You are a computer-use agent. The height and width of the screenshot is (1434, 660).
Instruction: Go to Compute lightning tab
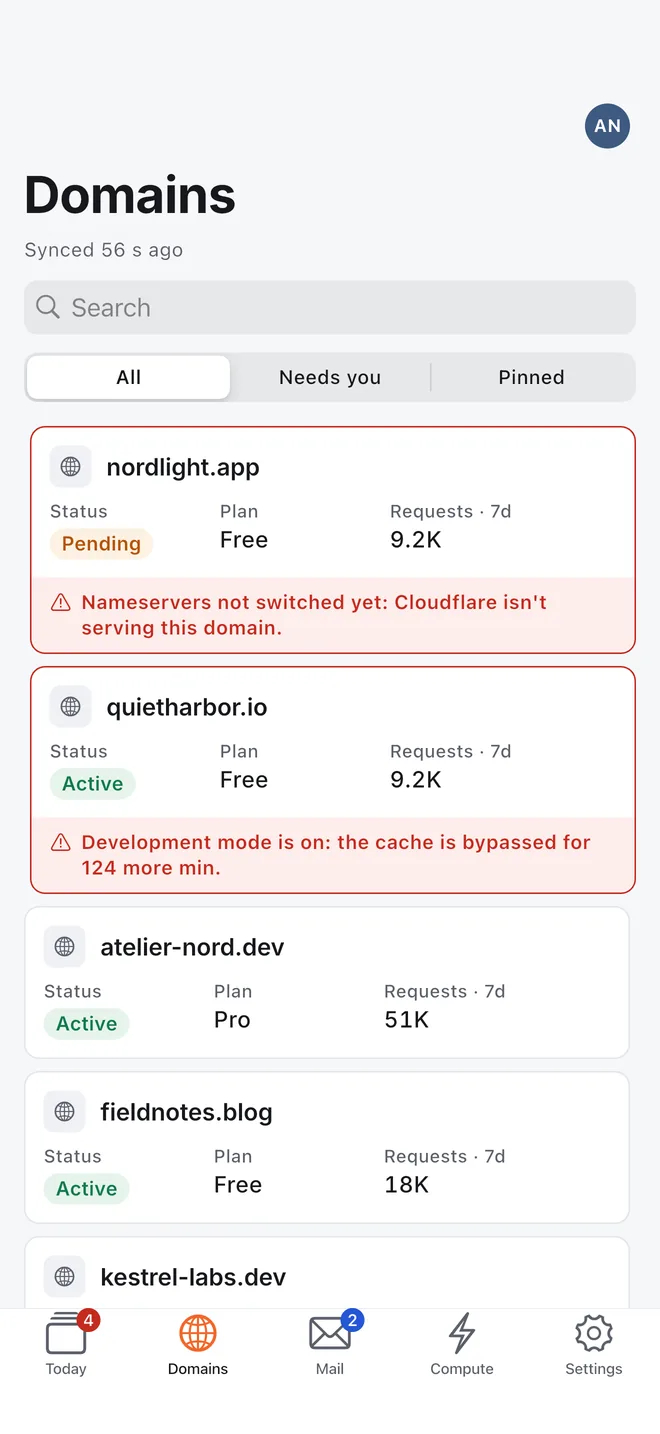pos(462,1344)
